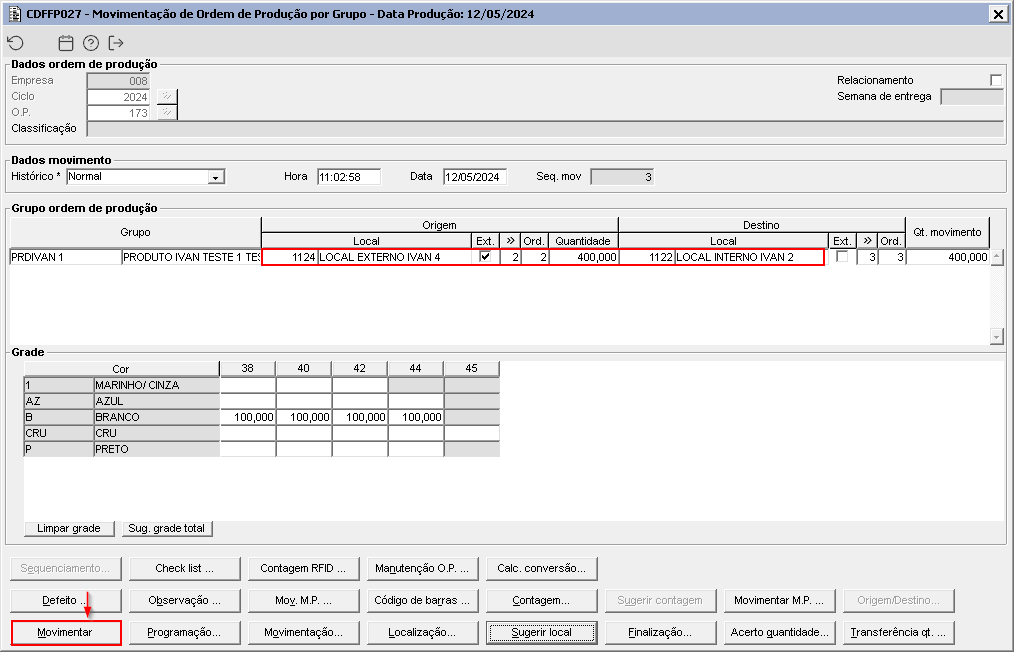This screenshot has height=652, width=1014.
Task: Click Calc. conversão... button
Action: pyautogui.click(x=541, y=569)
